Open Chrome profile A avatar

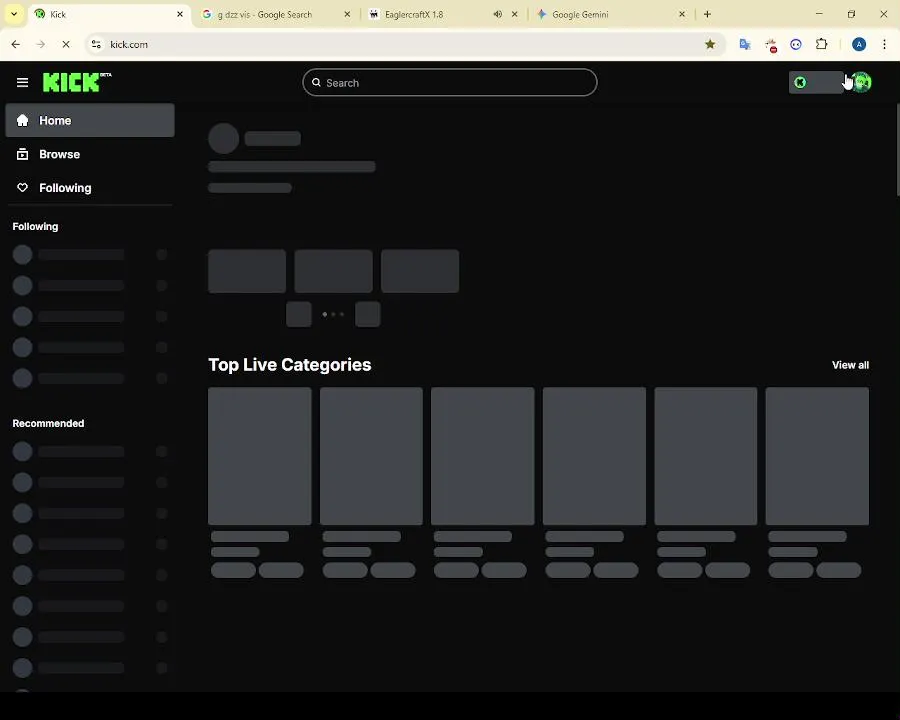pos(859,44)
